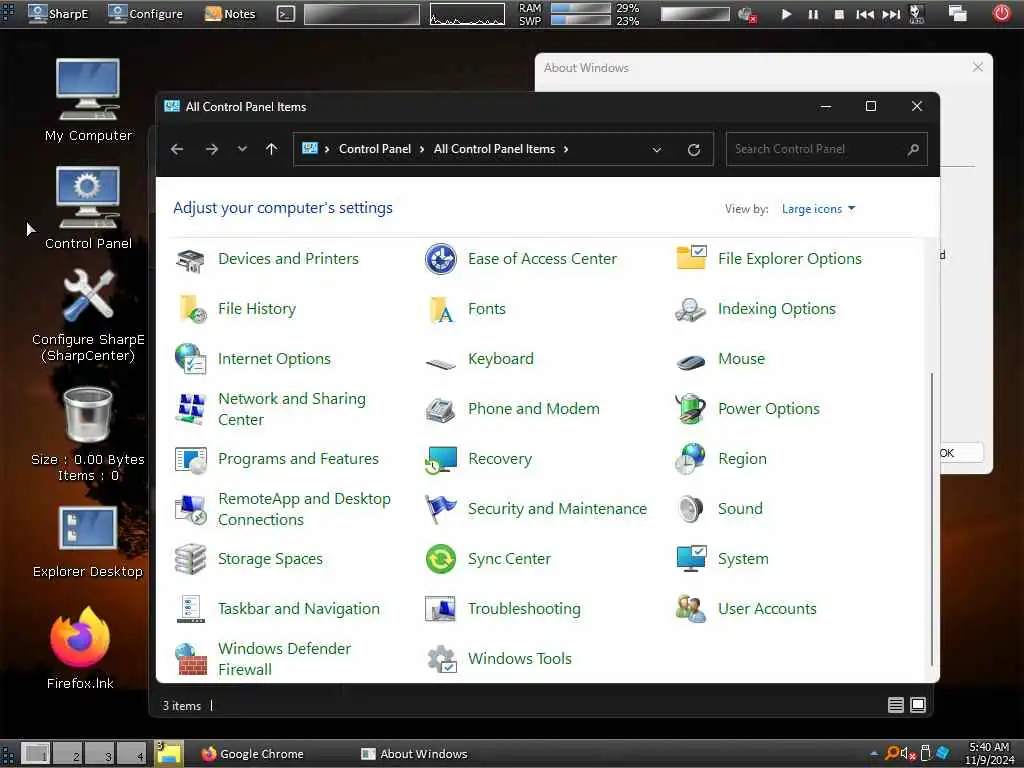Go up one level with up arrow
The image size is (1024, 768).
pos(272,149)
